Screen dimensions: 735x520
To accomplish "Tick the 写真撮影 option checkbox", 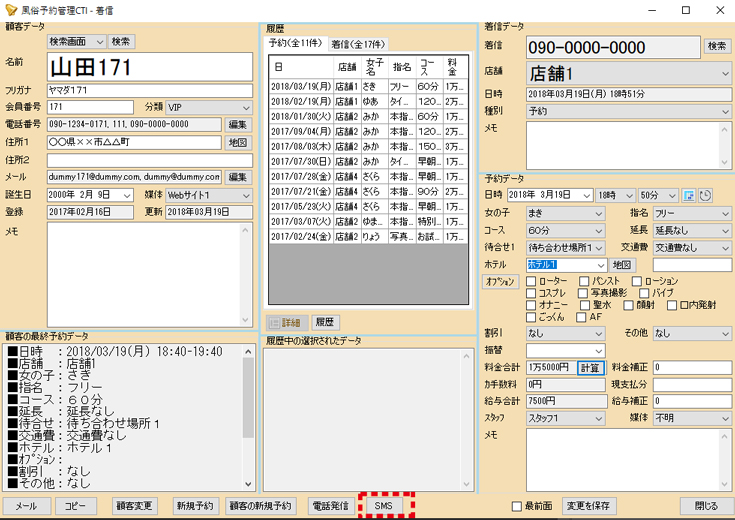I will pyautogui.click(x=584, y=294).
